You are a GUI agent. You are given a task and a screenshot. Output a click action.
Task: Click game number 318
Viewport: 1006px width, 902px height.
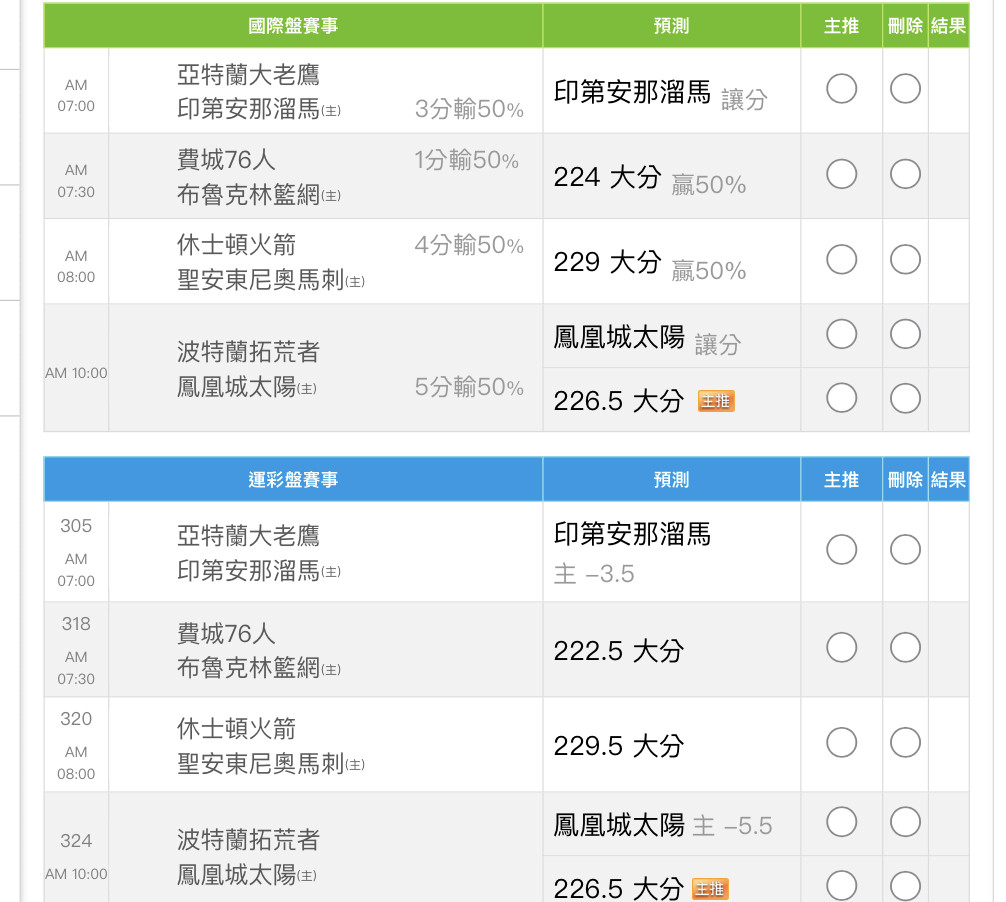pyautogui.click(x=76, y=624)
